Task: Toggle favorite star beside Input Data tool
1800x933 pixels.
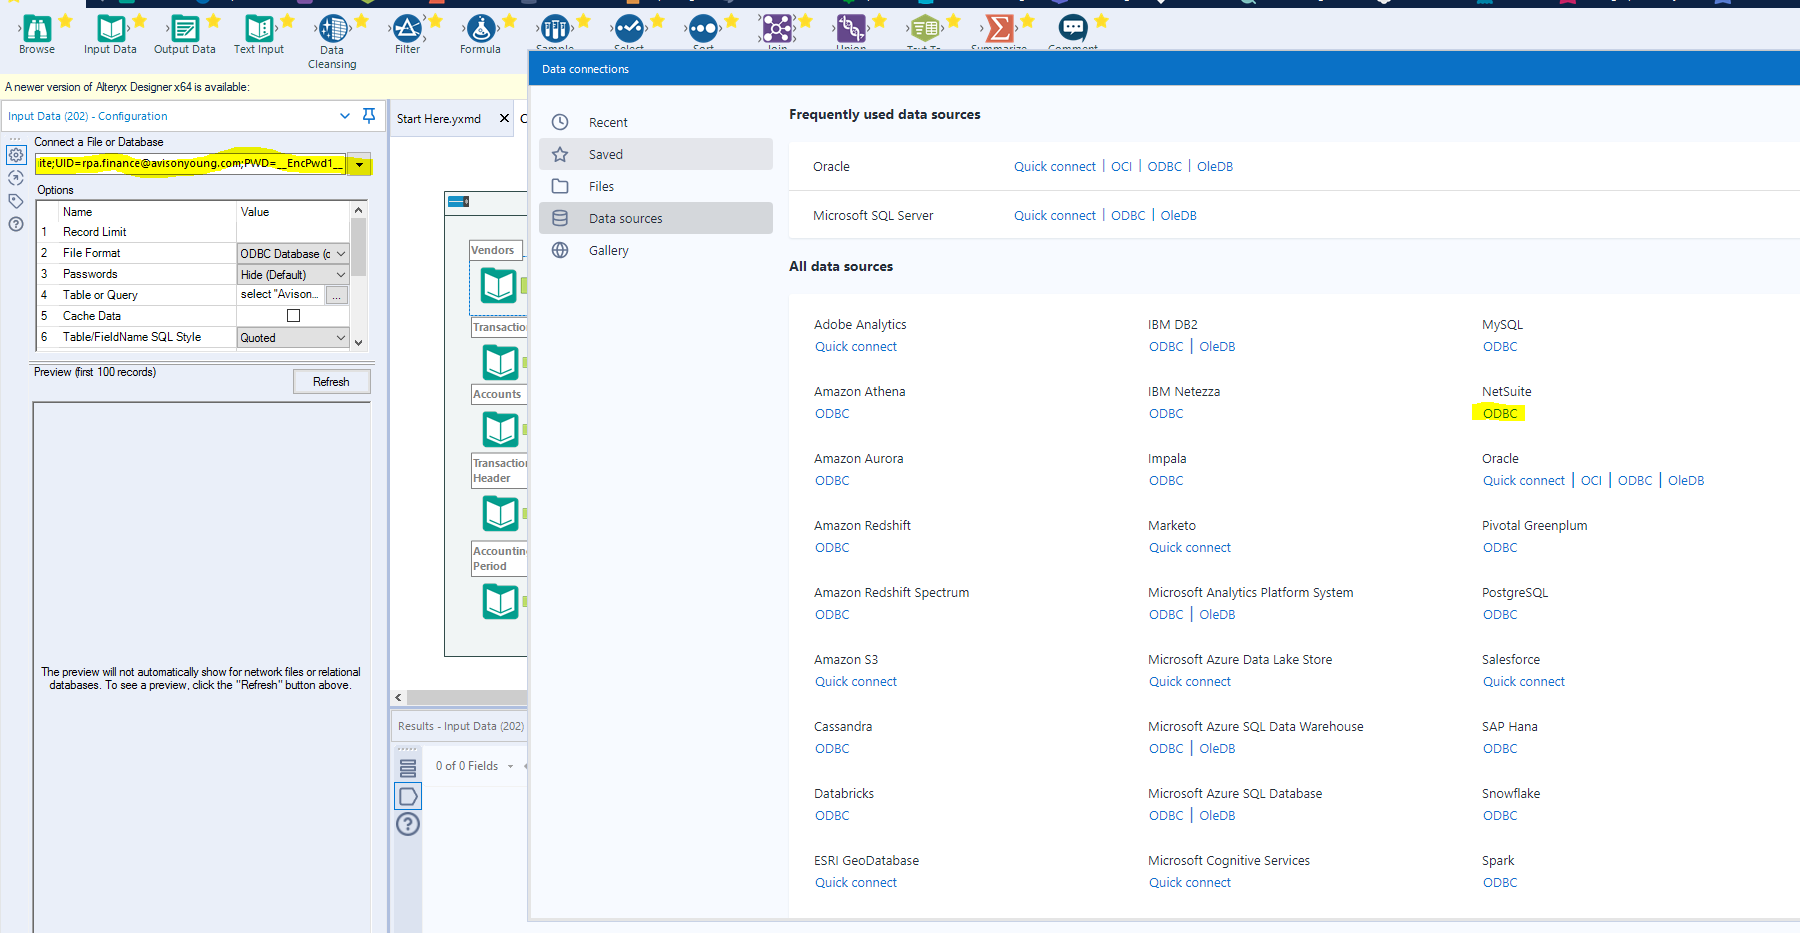Action: [x=140, y=20]
